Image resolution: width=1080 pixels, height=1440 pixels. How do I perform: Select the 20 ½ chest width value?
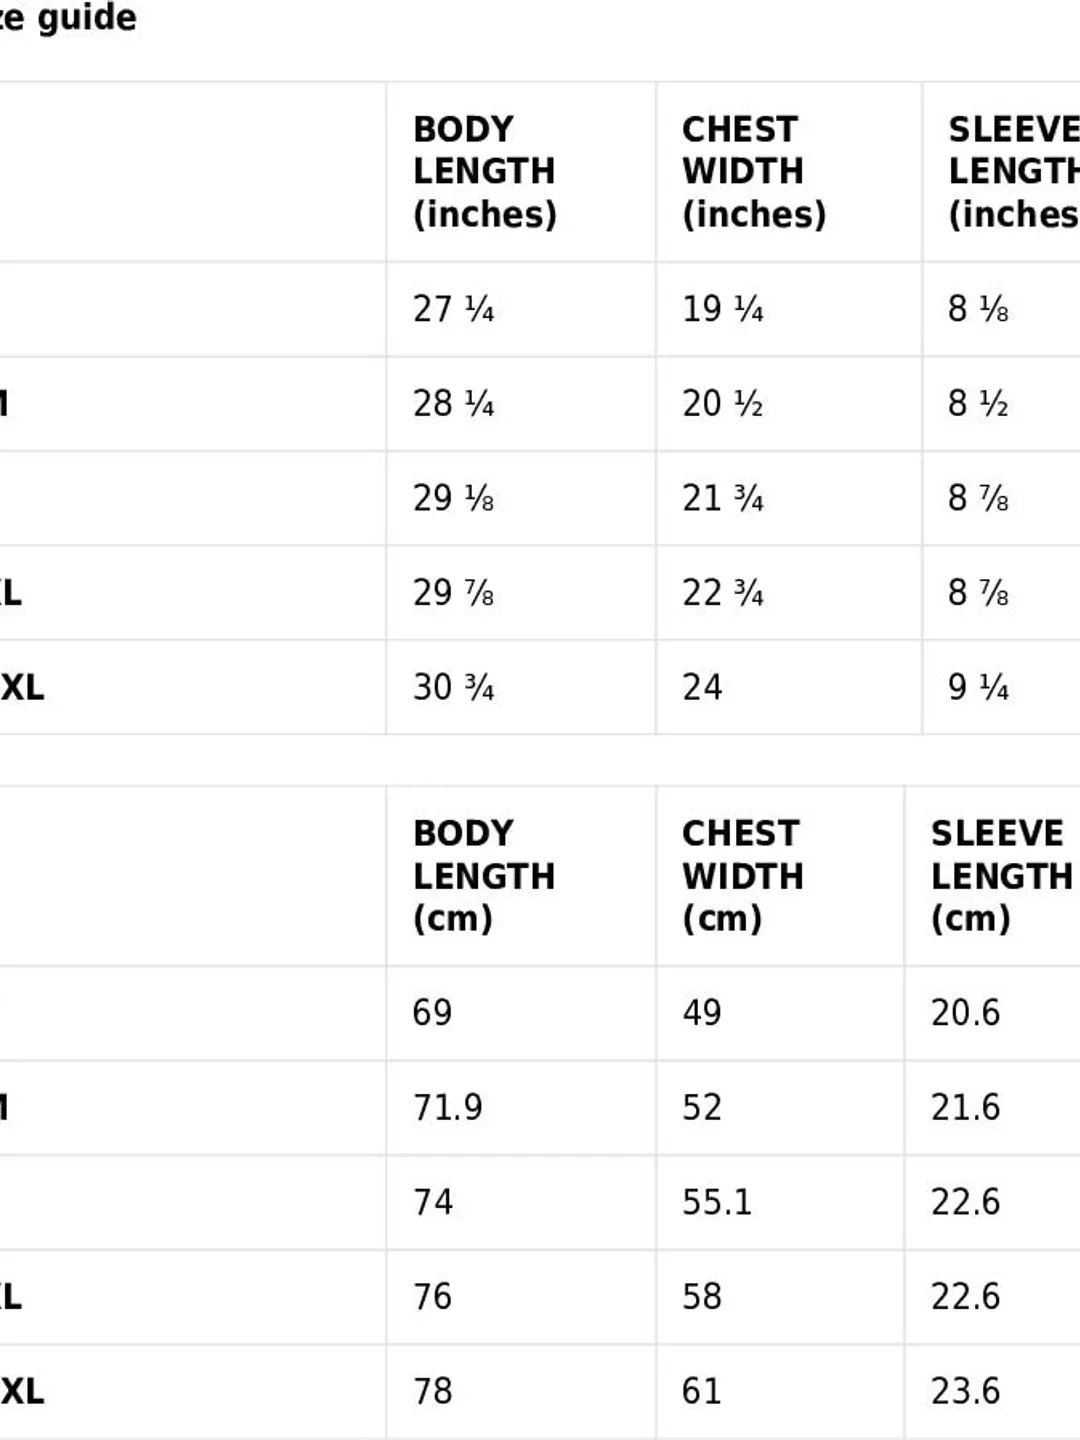point(723,404)
